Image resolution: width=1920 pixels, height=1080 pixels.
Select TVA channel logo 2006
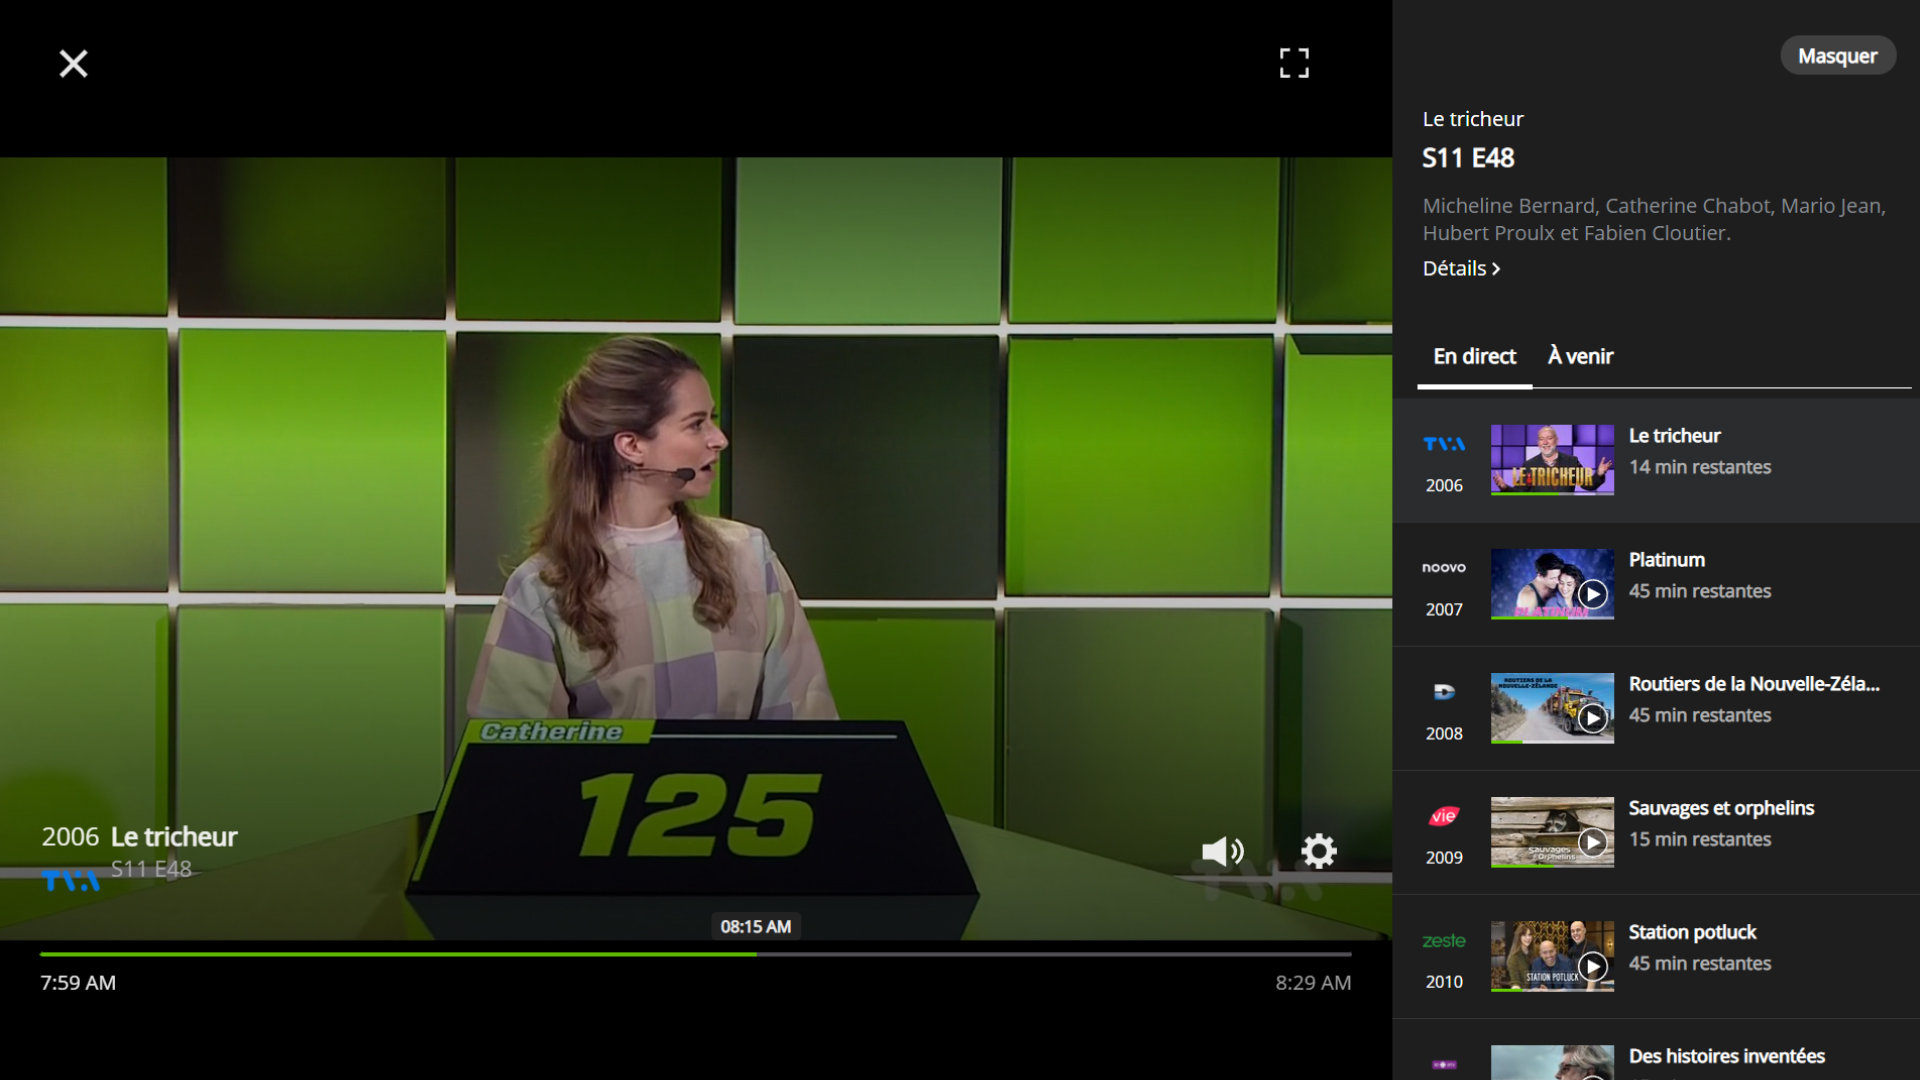(1444, 444)
